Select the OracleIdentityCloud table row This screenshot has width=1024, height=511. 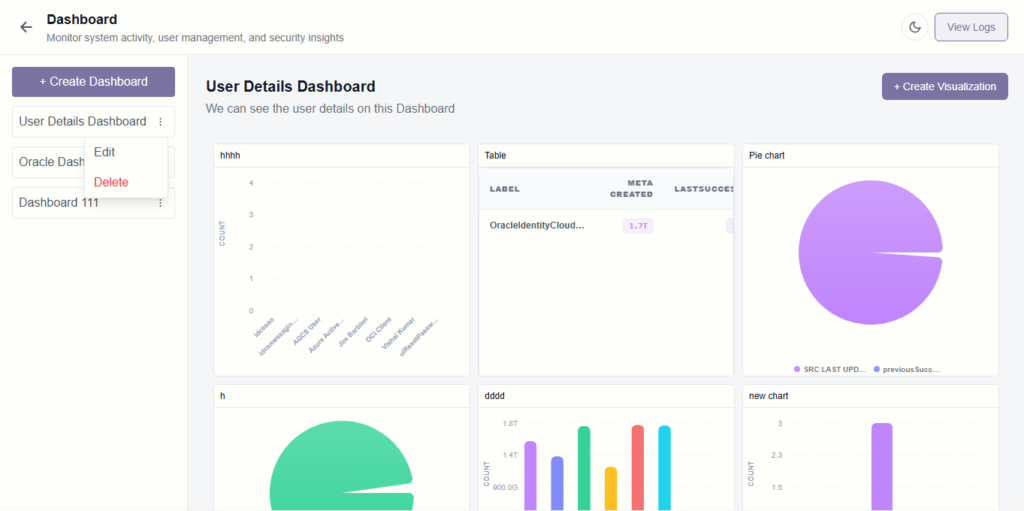pos(537,226)
